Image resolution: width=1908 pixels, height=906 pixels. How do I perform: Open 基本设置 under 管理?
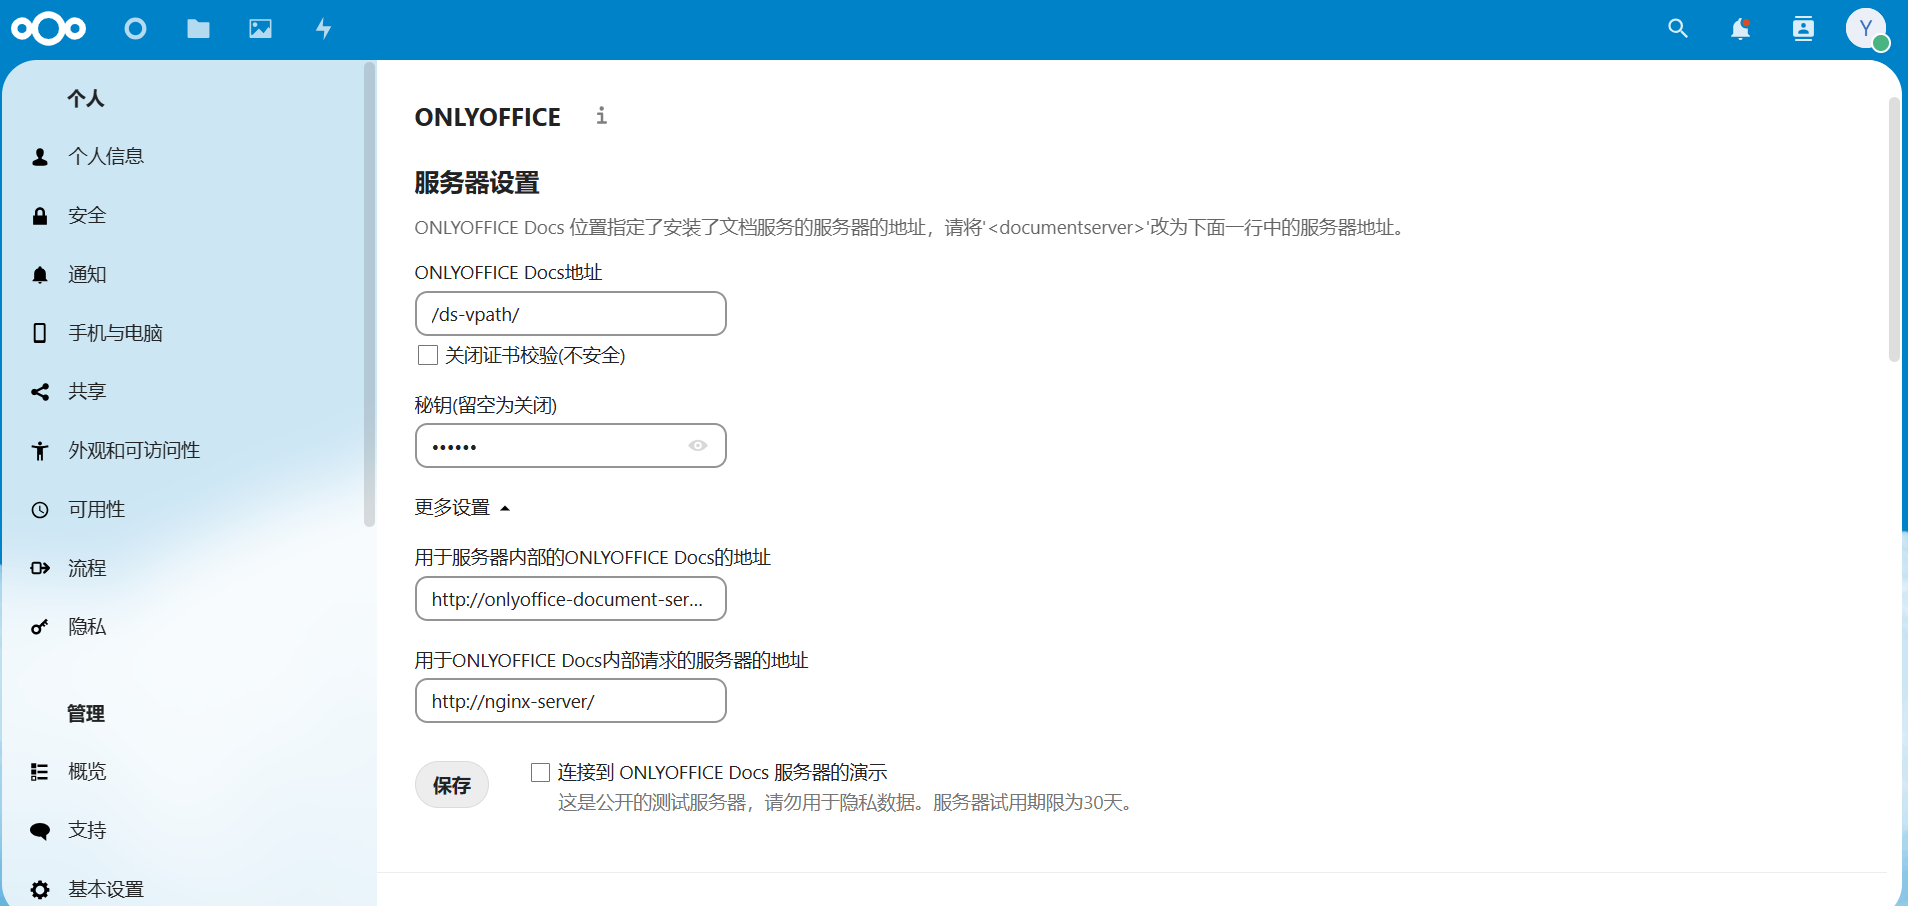(106, 889)
